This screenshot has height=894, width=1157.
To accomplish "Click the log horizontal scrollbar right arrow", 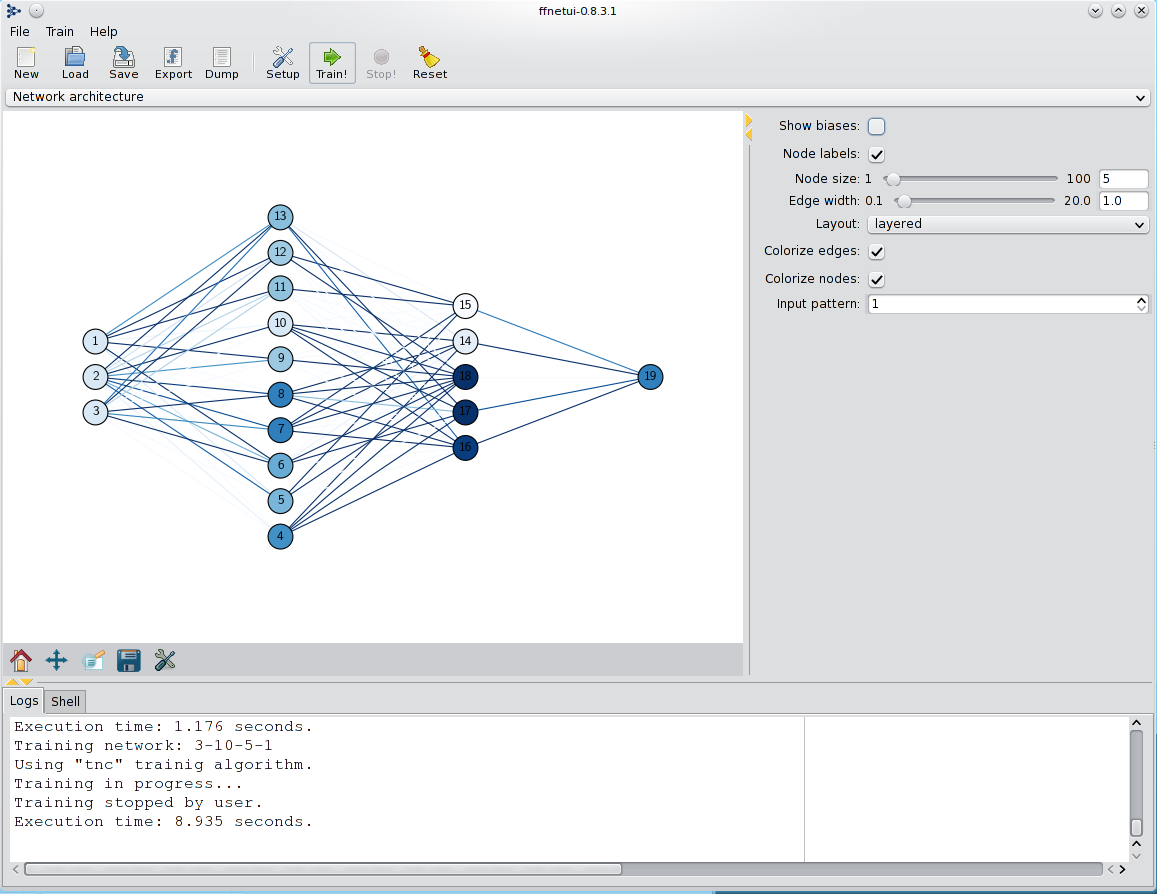I will click(1122, 869).
